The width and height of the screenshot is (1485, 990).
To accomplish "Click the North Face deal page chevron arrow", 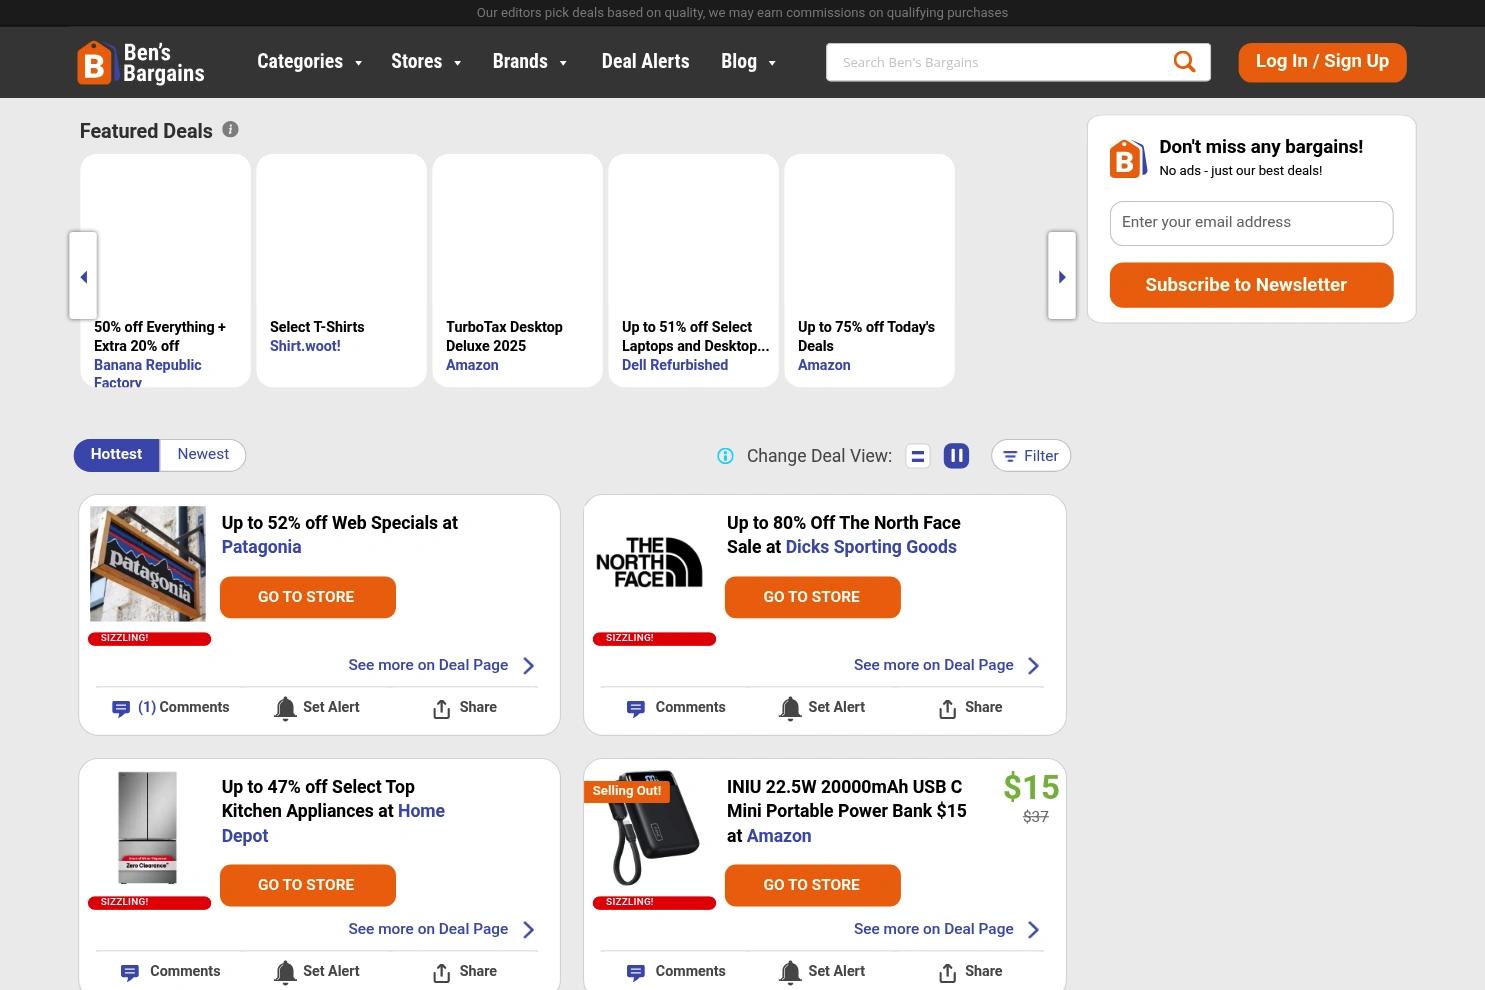I will pyautogui.click(x=1034, y=666).
